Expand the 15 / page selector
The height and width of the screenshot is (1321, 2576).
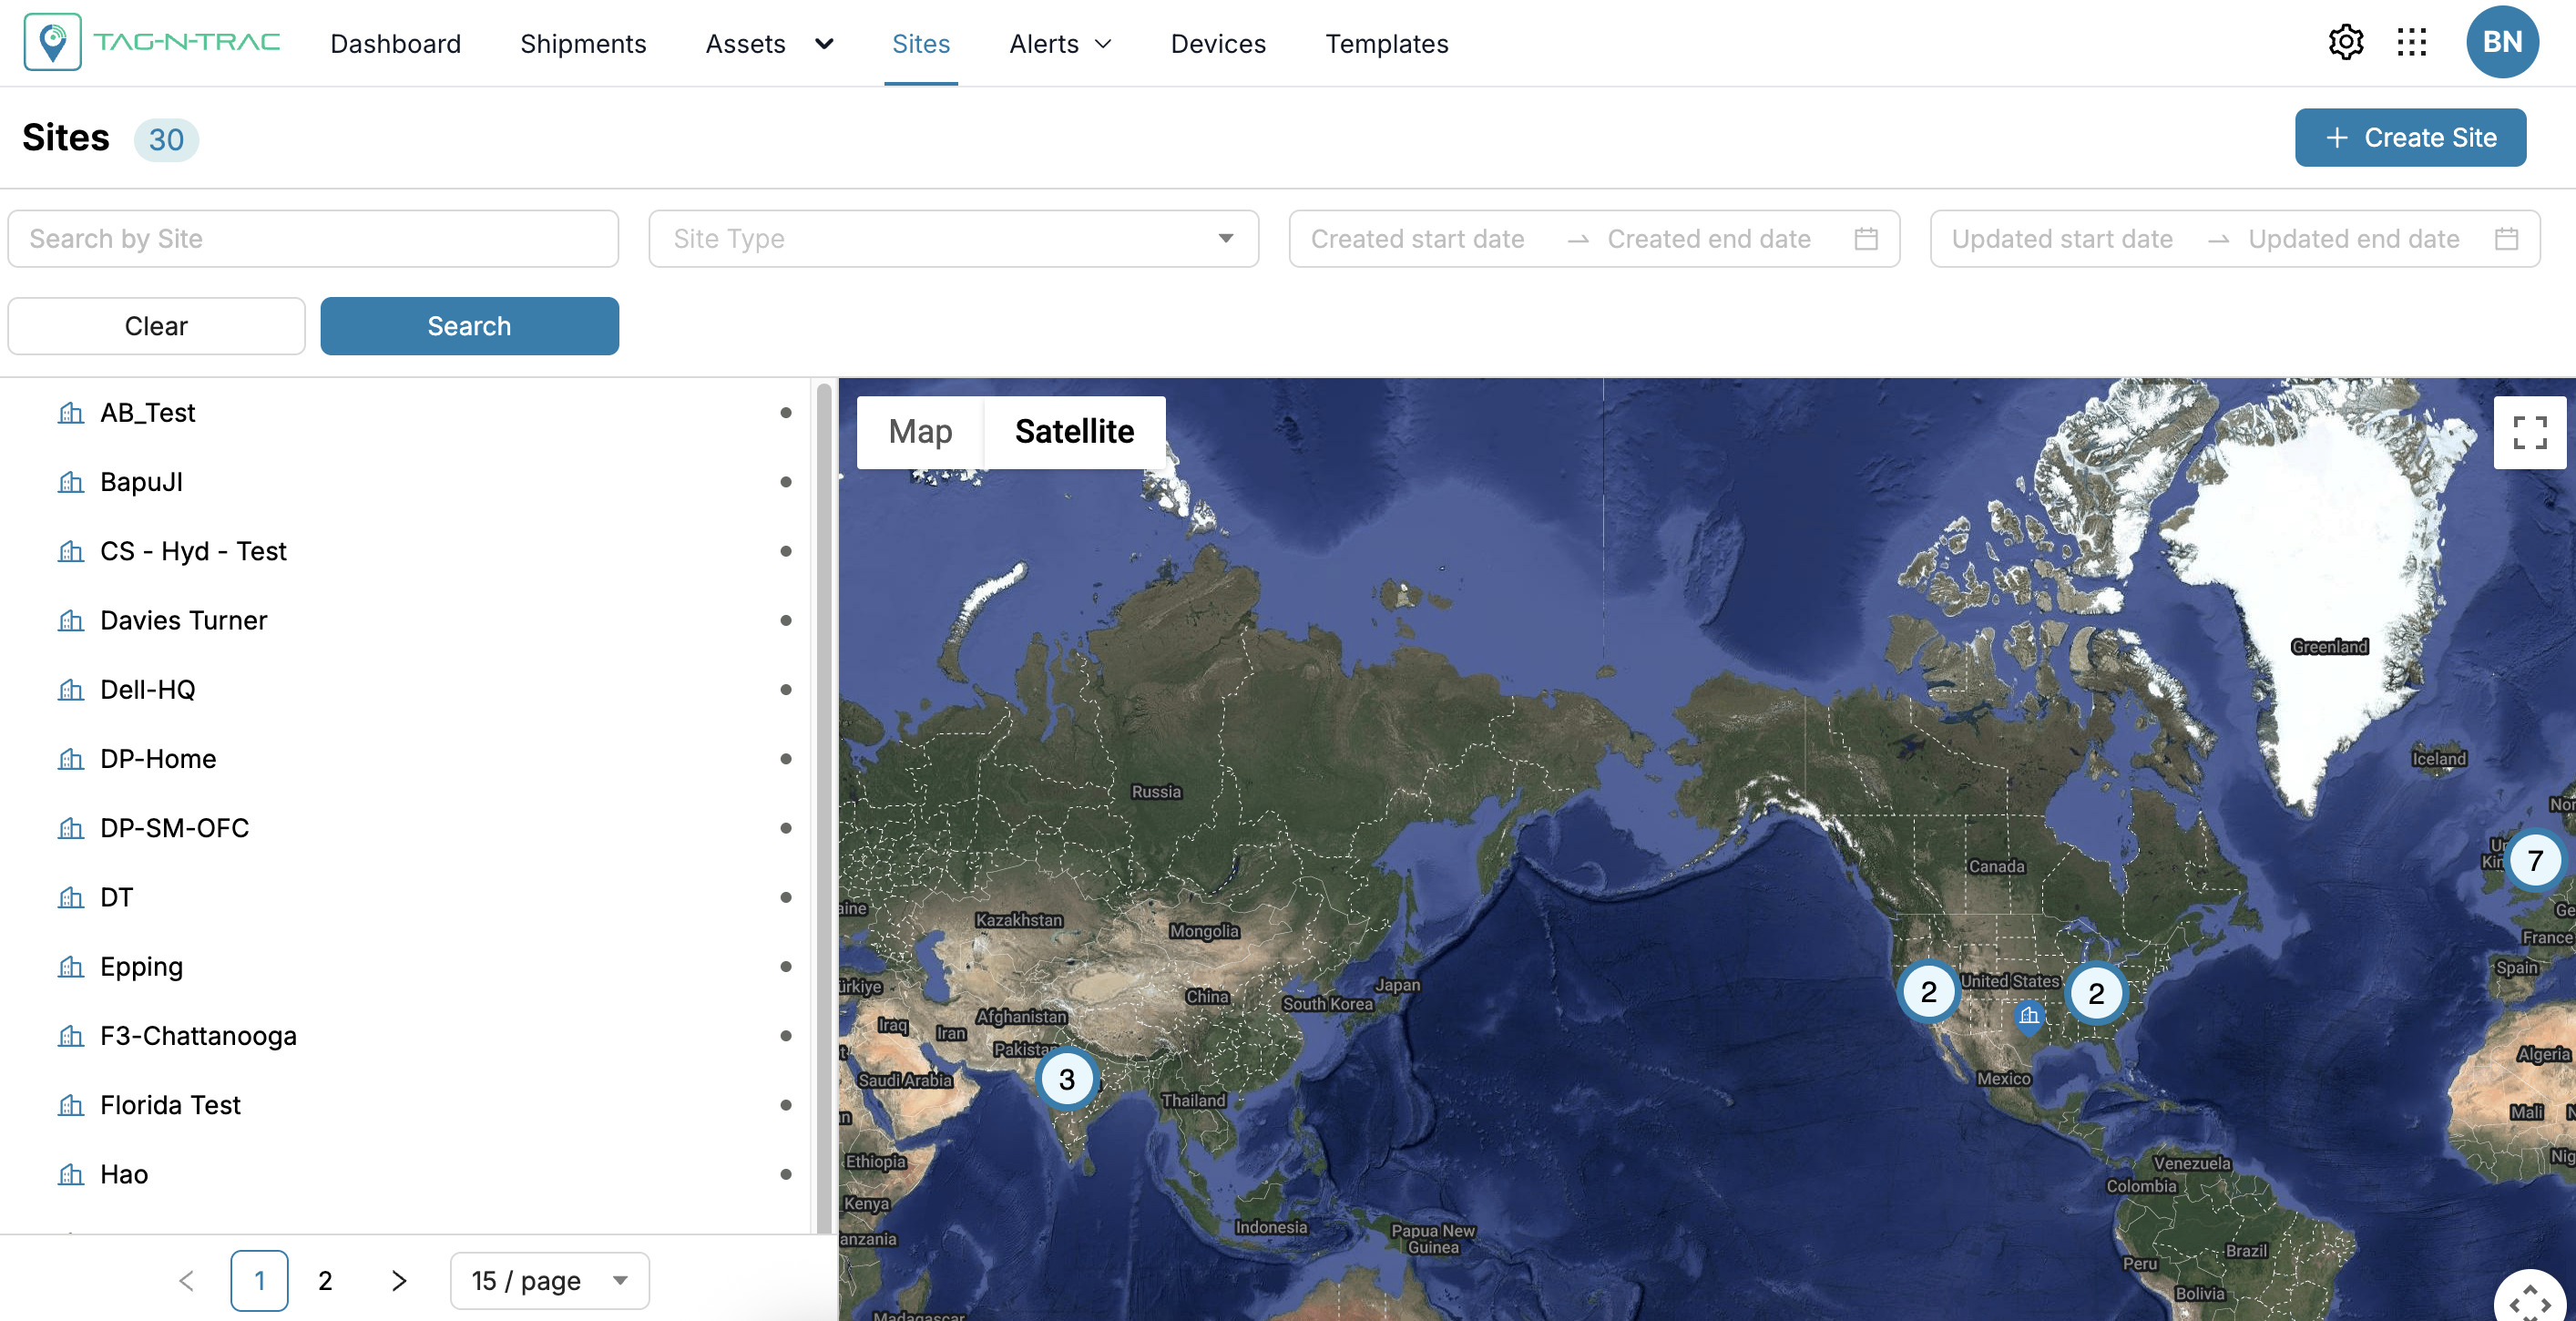pyautogui.click(x=549, y=1280)
